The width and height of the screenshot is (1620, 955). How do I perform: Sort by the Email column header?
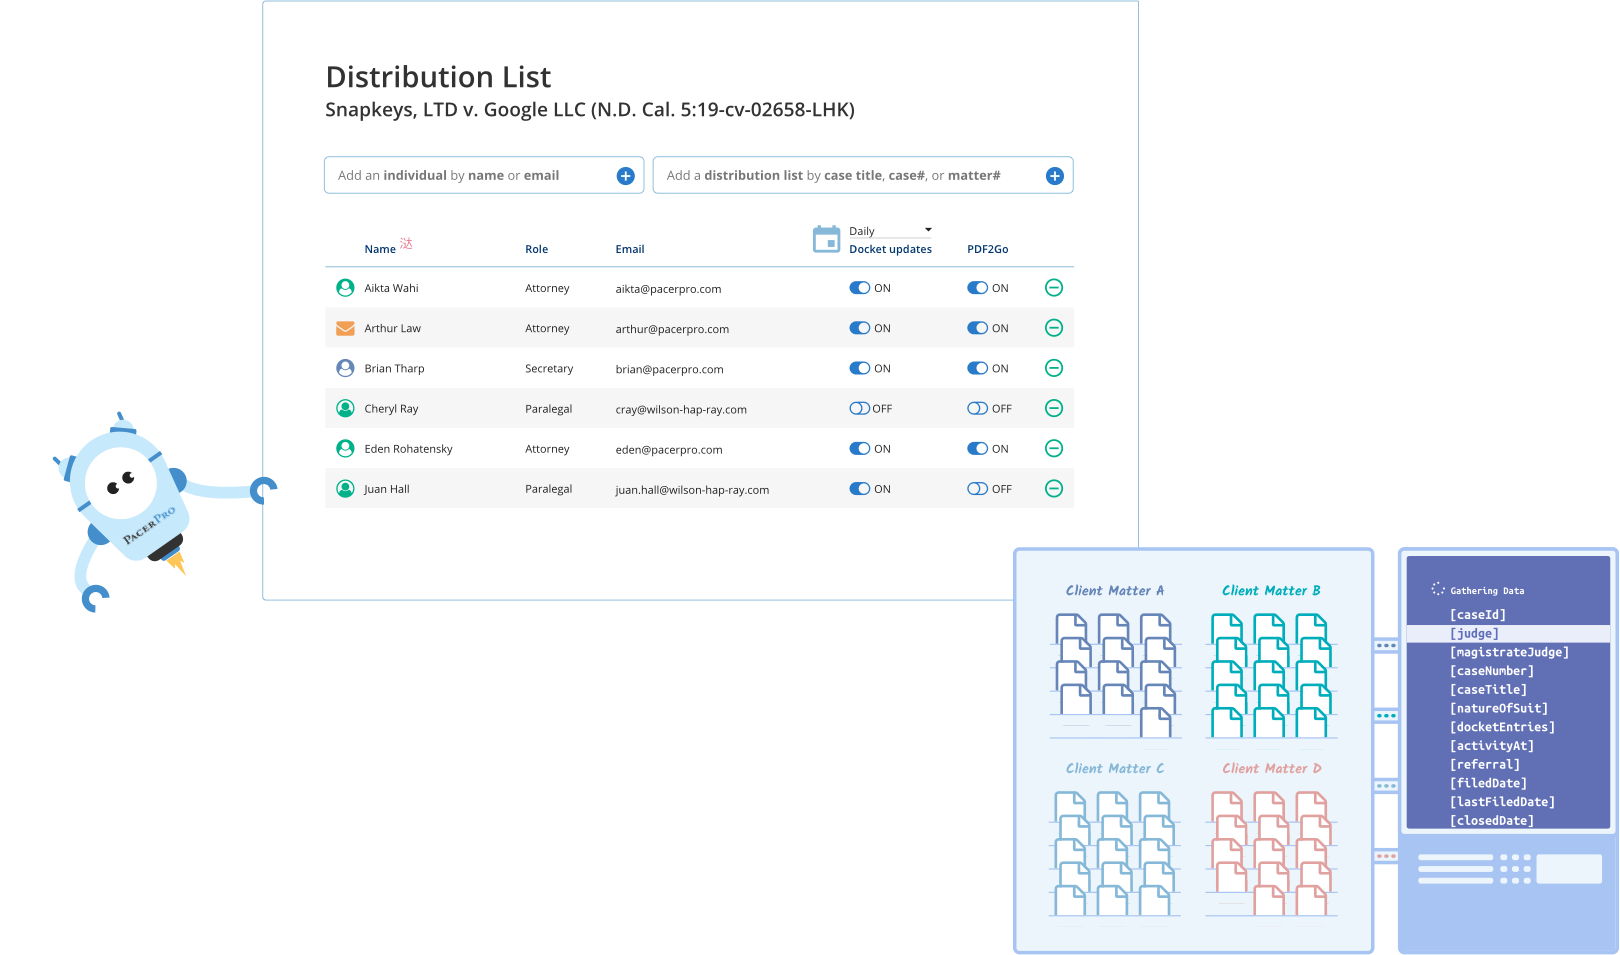tap(630, 249)
